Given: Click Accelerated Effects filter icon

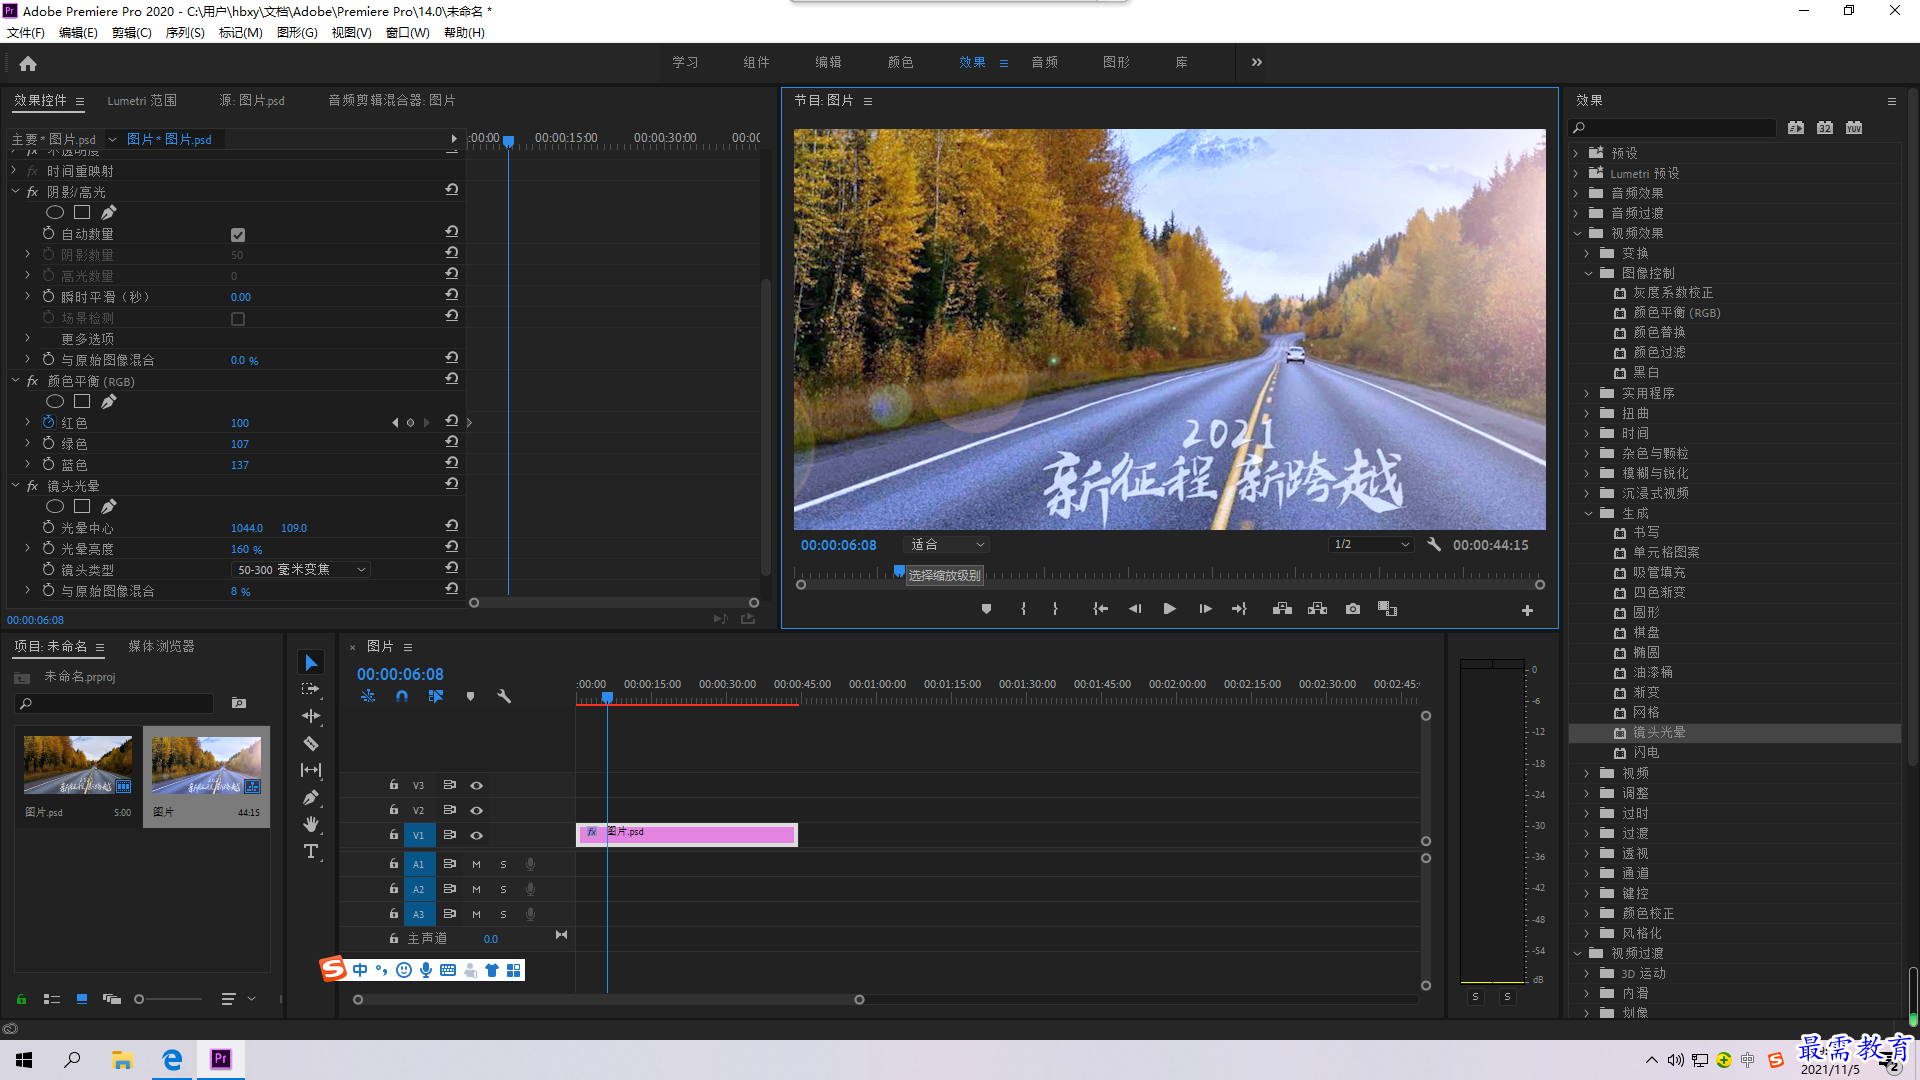Looking at the screenshot, I should [1796, 128].
